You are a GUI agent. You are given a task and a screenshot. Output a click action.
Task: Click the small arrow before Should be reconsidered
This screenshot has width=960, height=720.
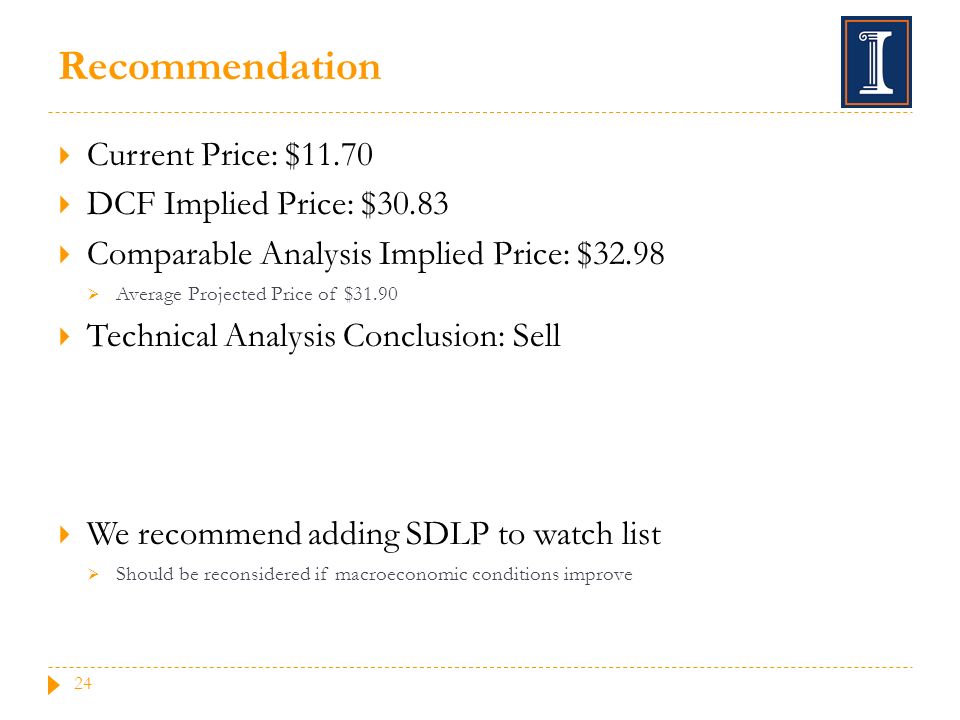93,574
